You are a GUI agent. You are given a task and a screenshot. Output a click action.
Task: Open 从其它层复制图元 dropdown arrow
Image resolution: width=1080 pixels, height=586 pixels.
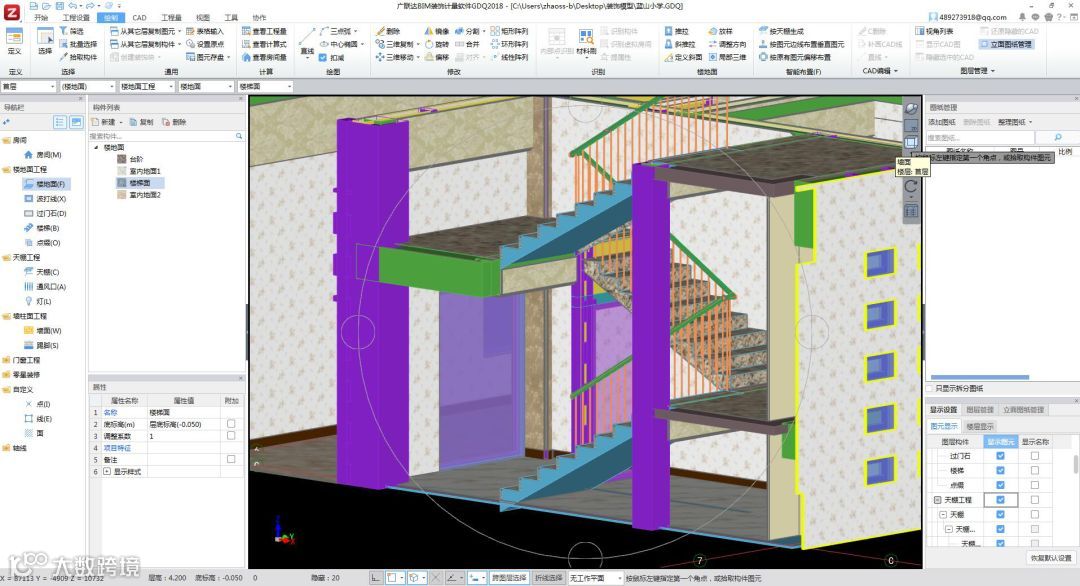180,32
